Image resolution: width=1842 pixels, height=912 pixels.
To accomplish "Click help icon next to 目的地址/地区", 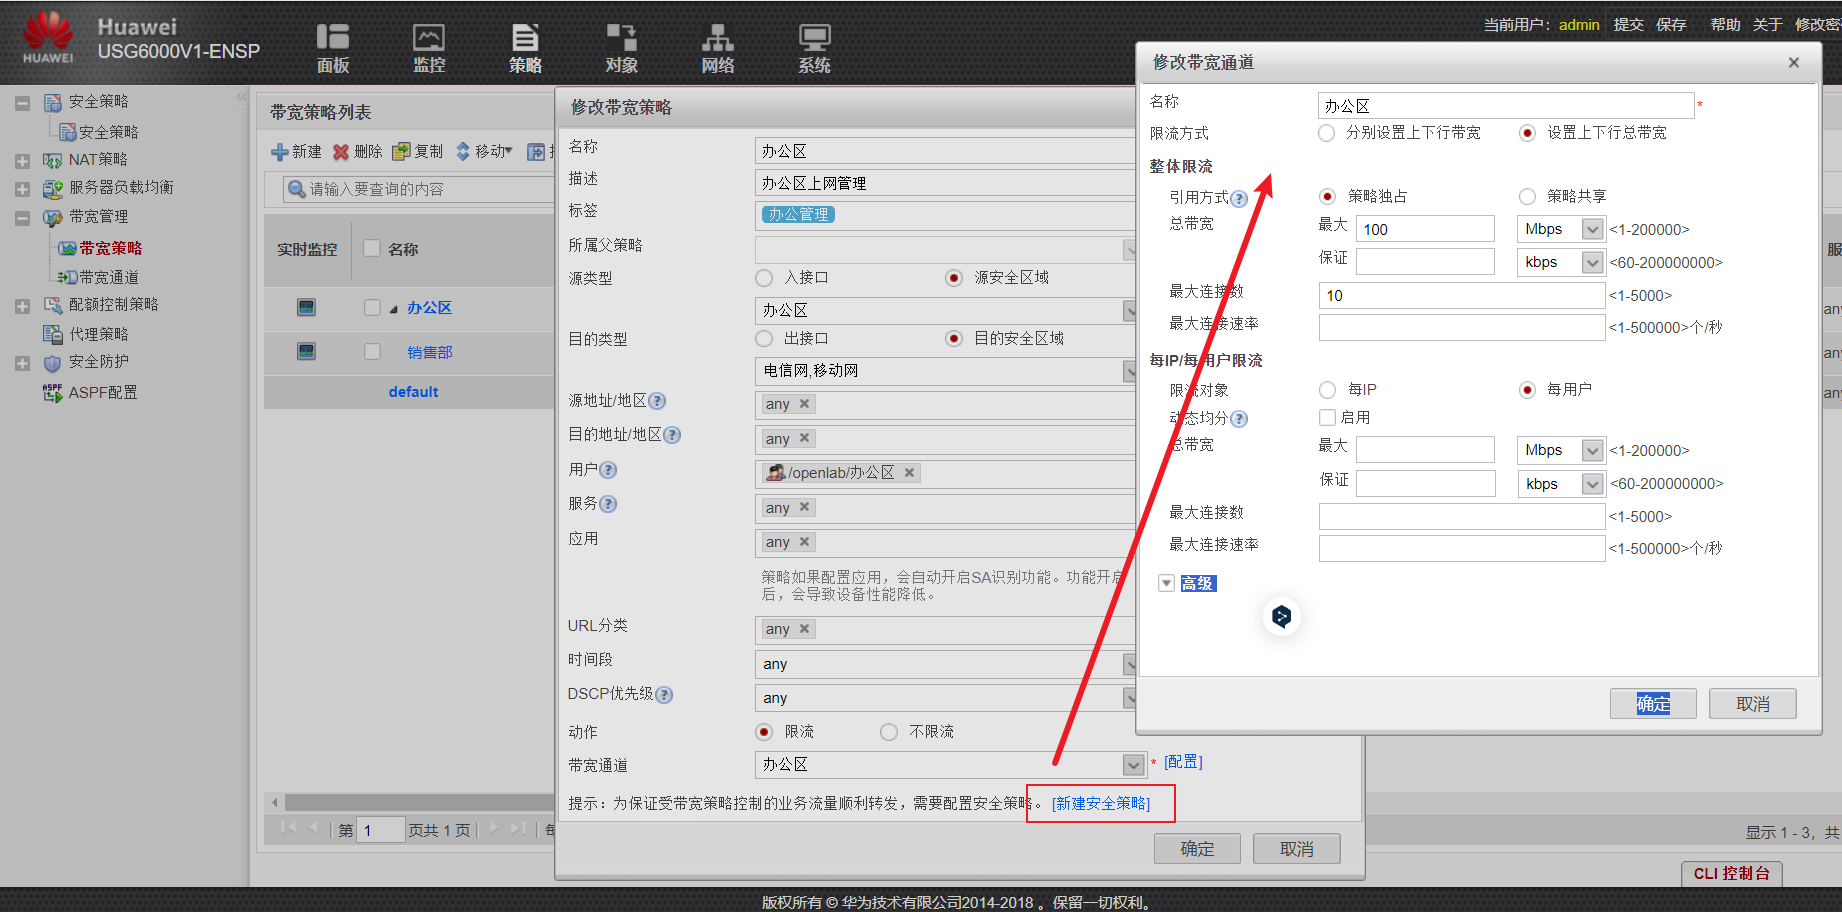I will 672,435.
